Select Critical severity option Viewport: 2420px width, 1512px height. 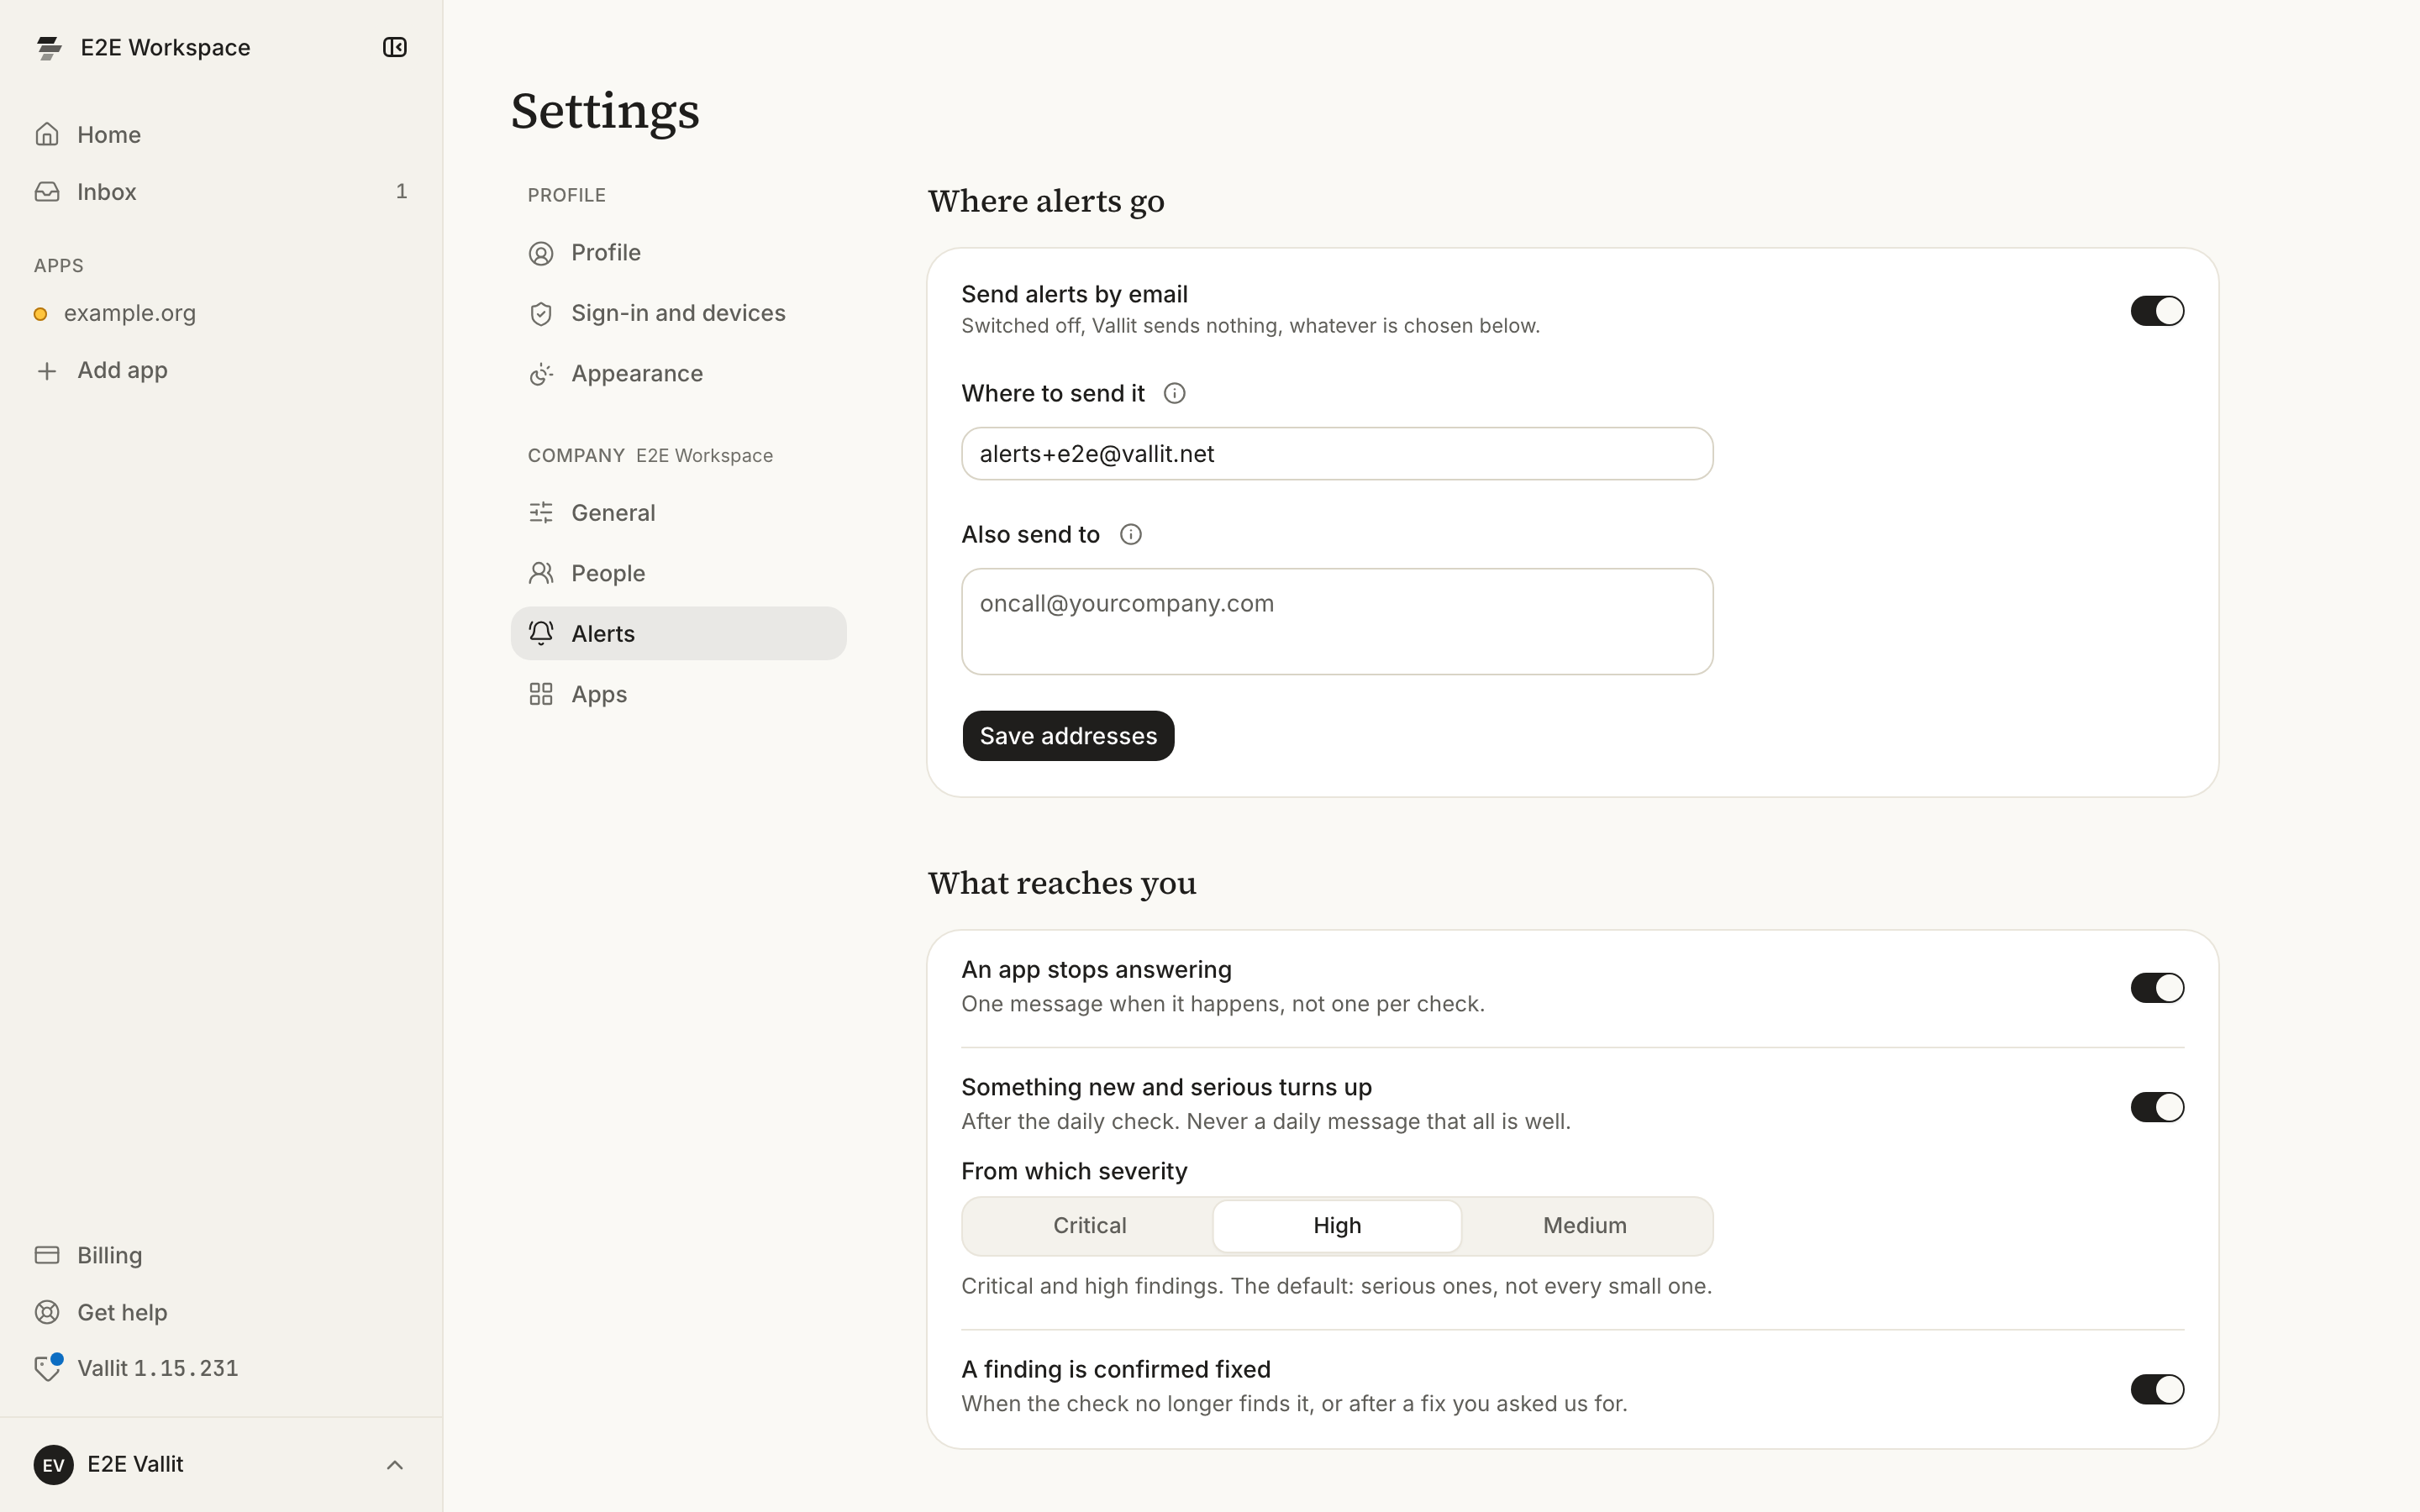point(1090,1226)
